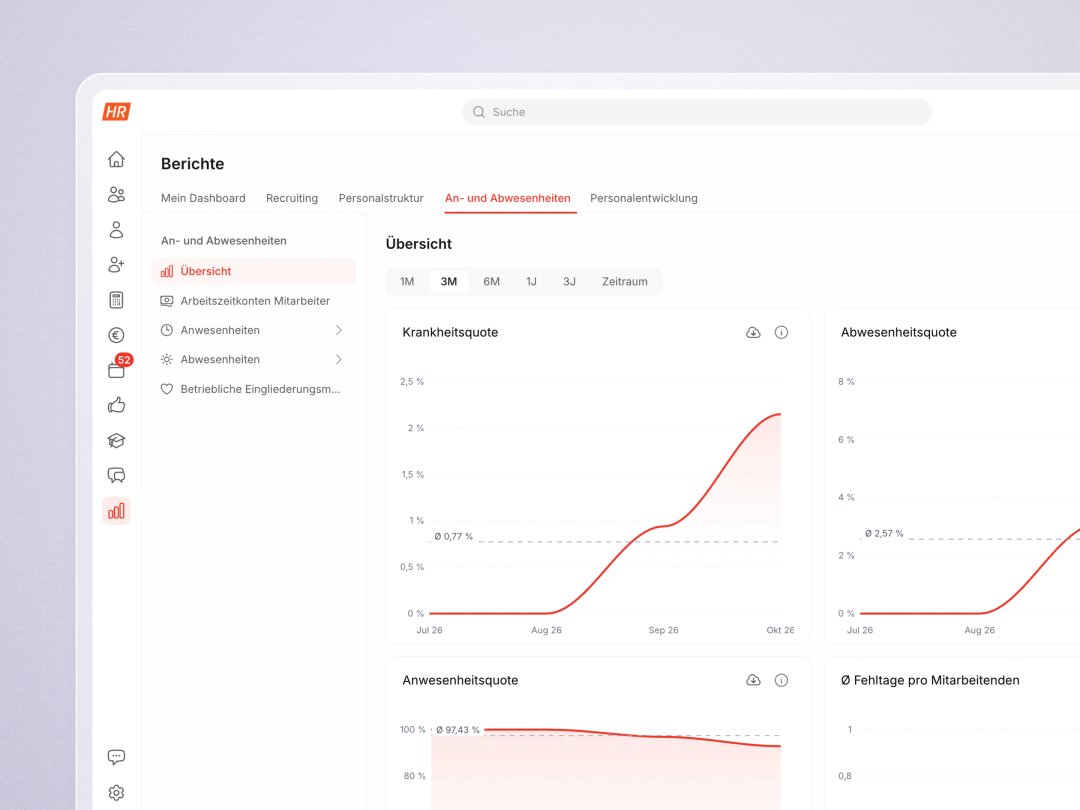Image resolution: width=1080 pixels, height=810 pixels.
Task: Click the Ø 97,43 % average label
Action: pyautogui.click(x=457, y=730)
